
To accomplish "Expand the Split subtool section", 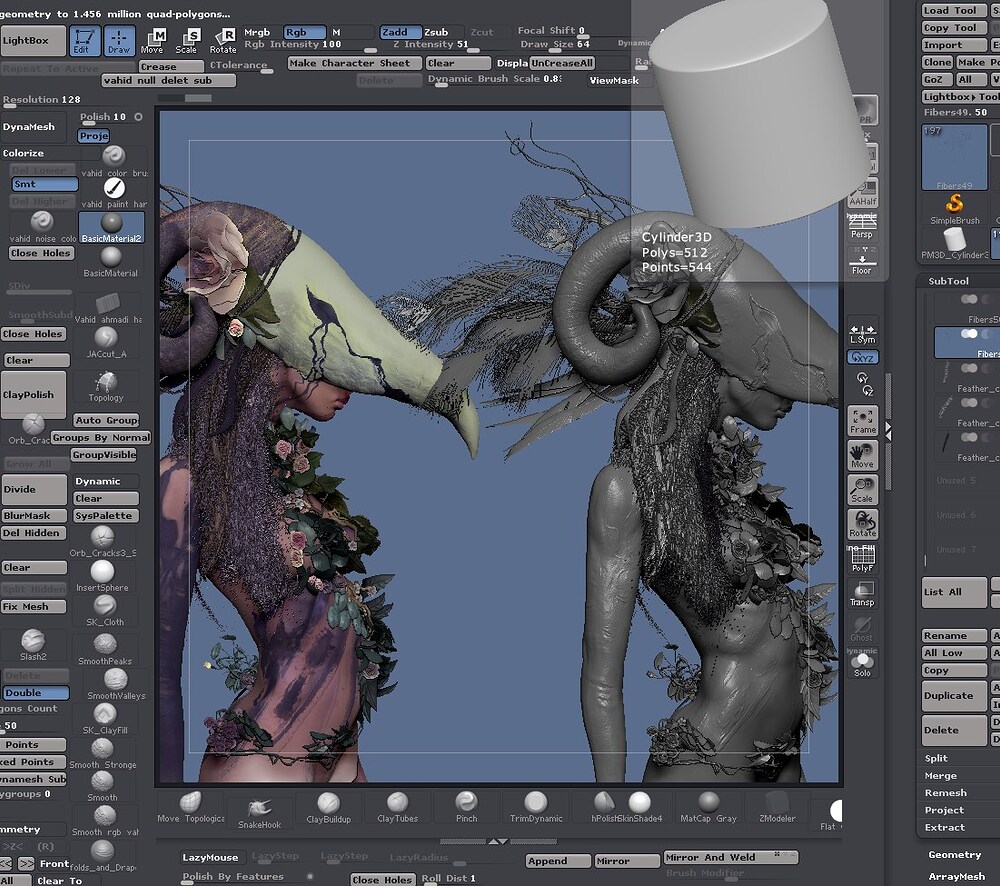I will pyautogui.click(x=936, y=758).
